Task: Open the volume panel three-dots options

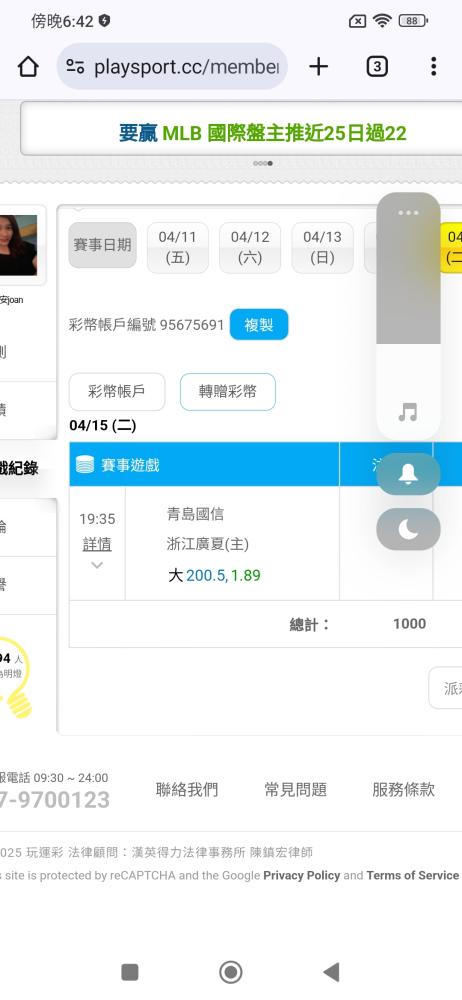Action: tap(408, 212)
